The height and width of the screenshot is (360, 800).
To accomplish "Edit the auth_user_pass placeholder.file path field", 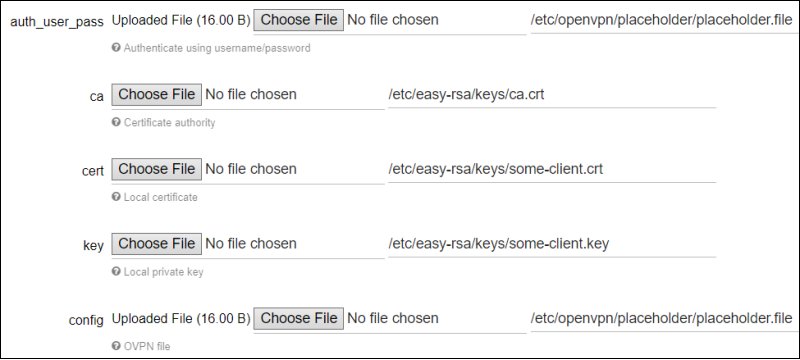I will 664,20.
